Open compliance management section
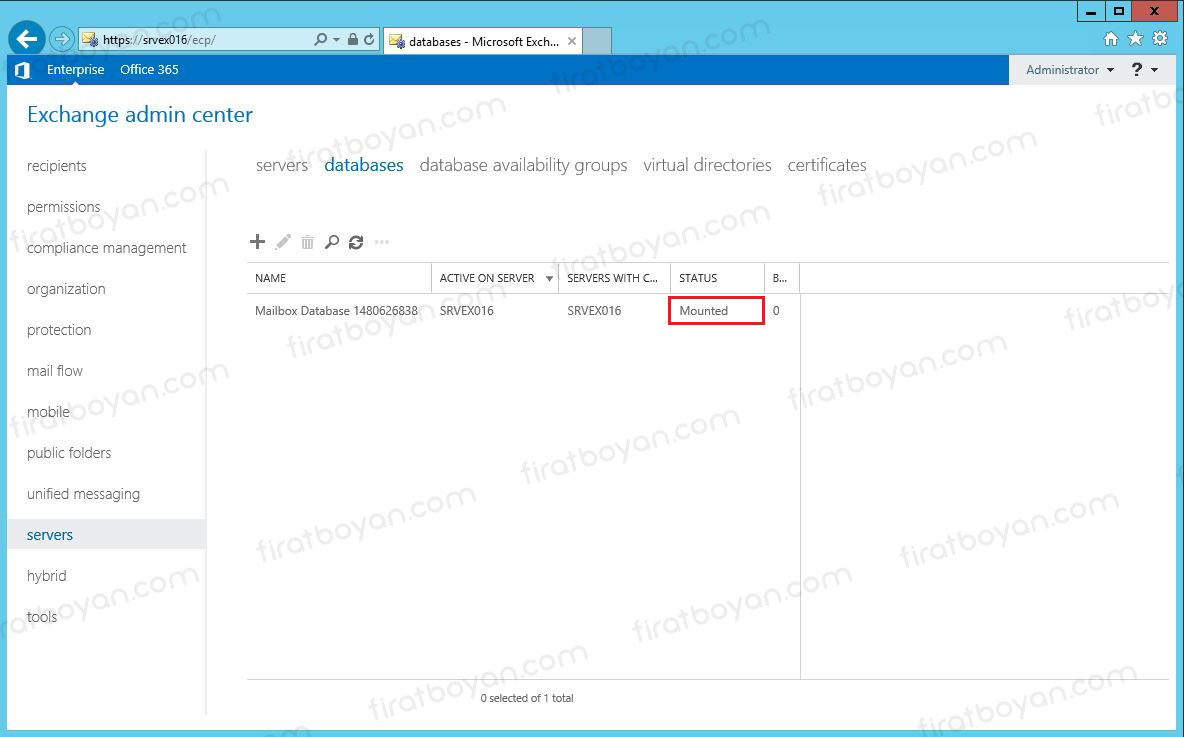Viewport: 1184px width, 737px height. pyautogui.click(x=106, y=248)
